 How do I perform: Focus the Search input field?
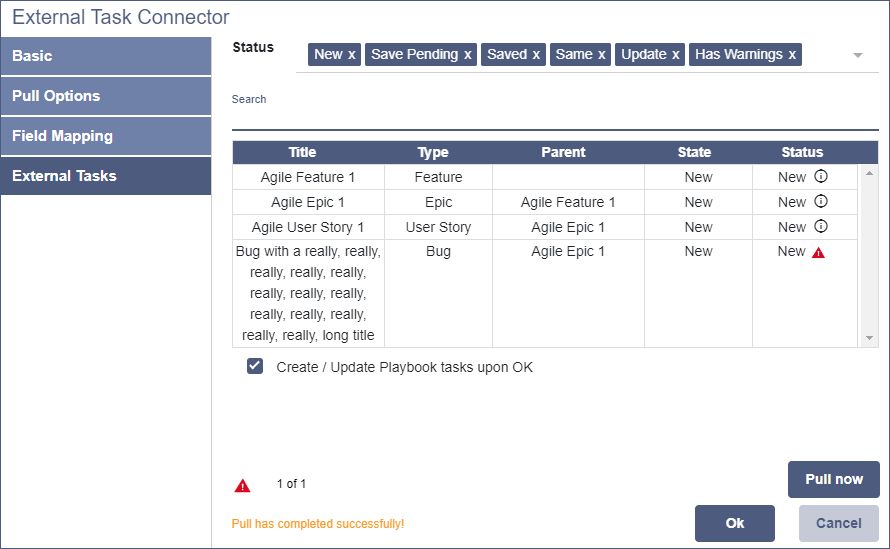click(555, 119)
